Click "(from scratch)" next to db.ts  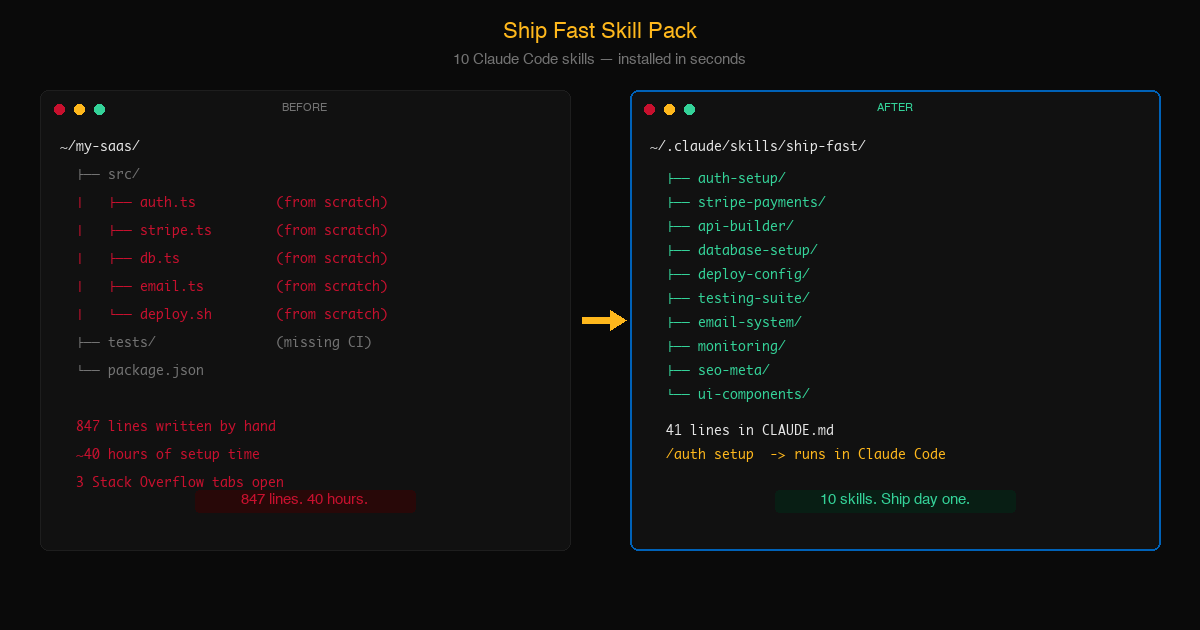point(332,258)
